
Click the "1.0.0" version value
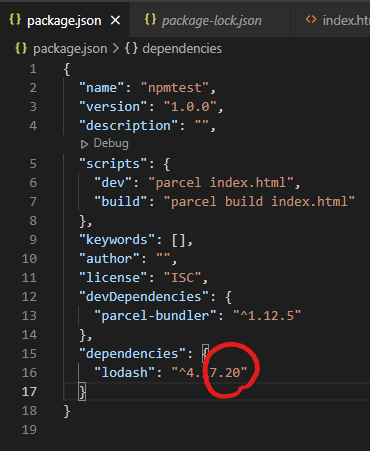[x=190, y=107]
